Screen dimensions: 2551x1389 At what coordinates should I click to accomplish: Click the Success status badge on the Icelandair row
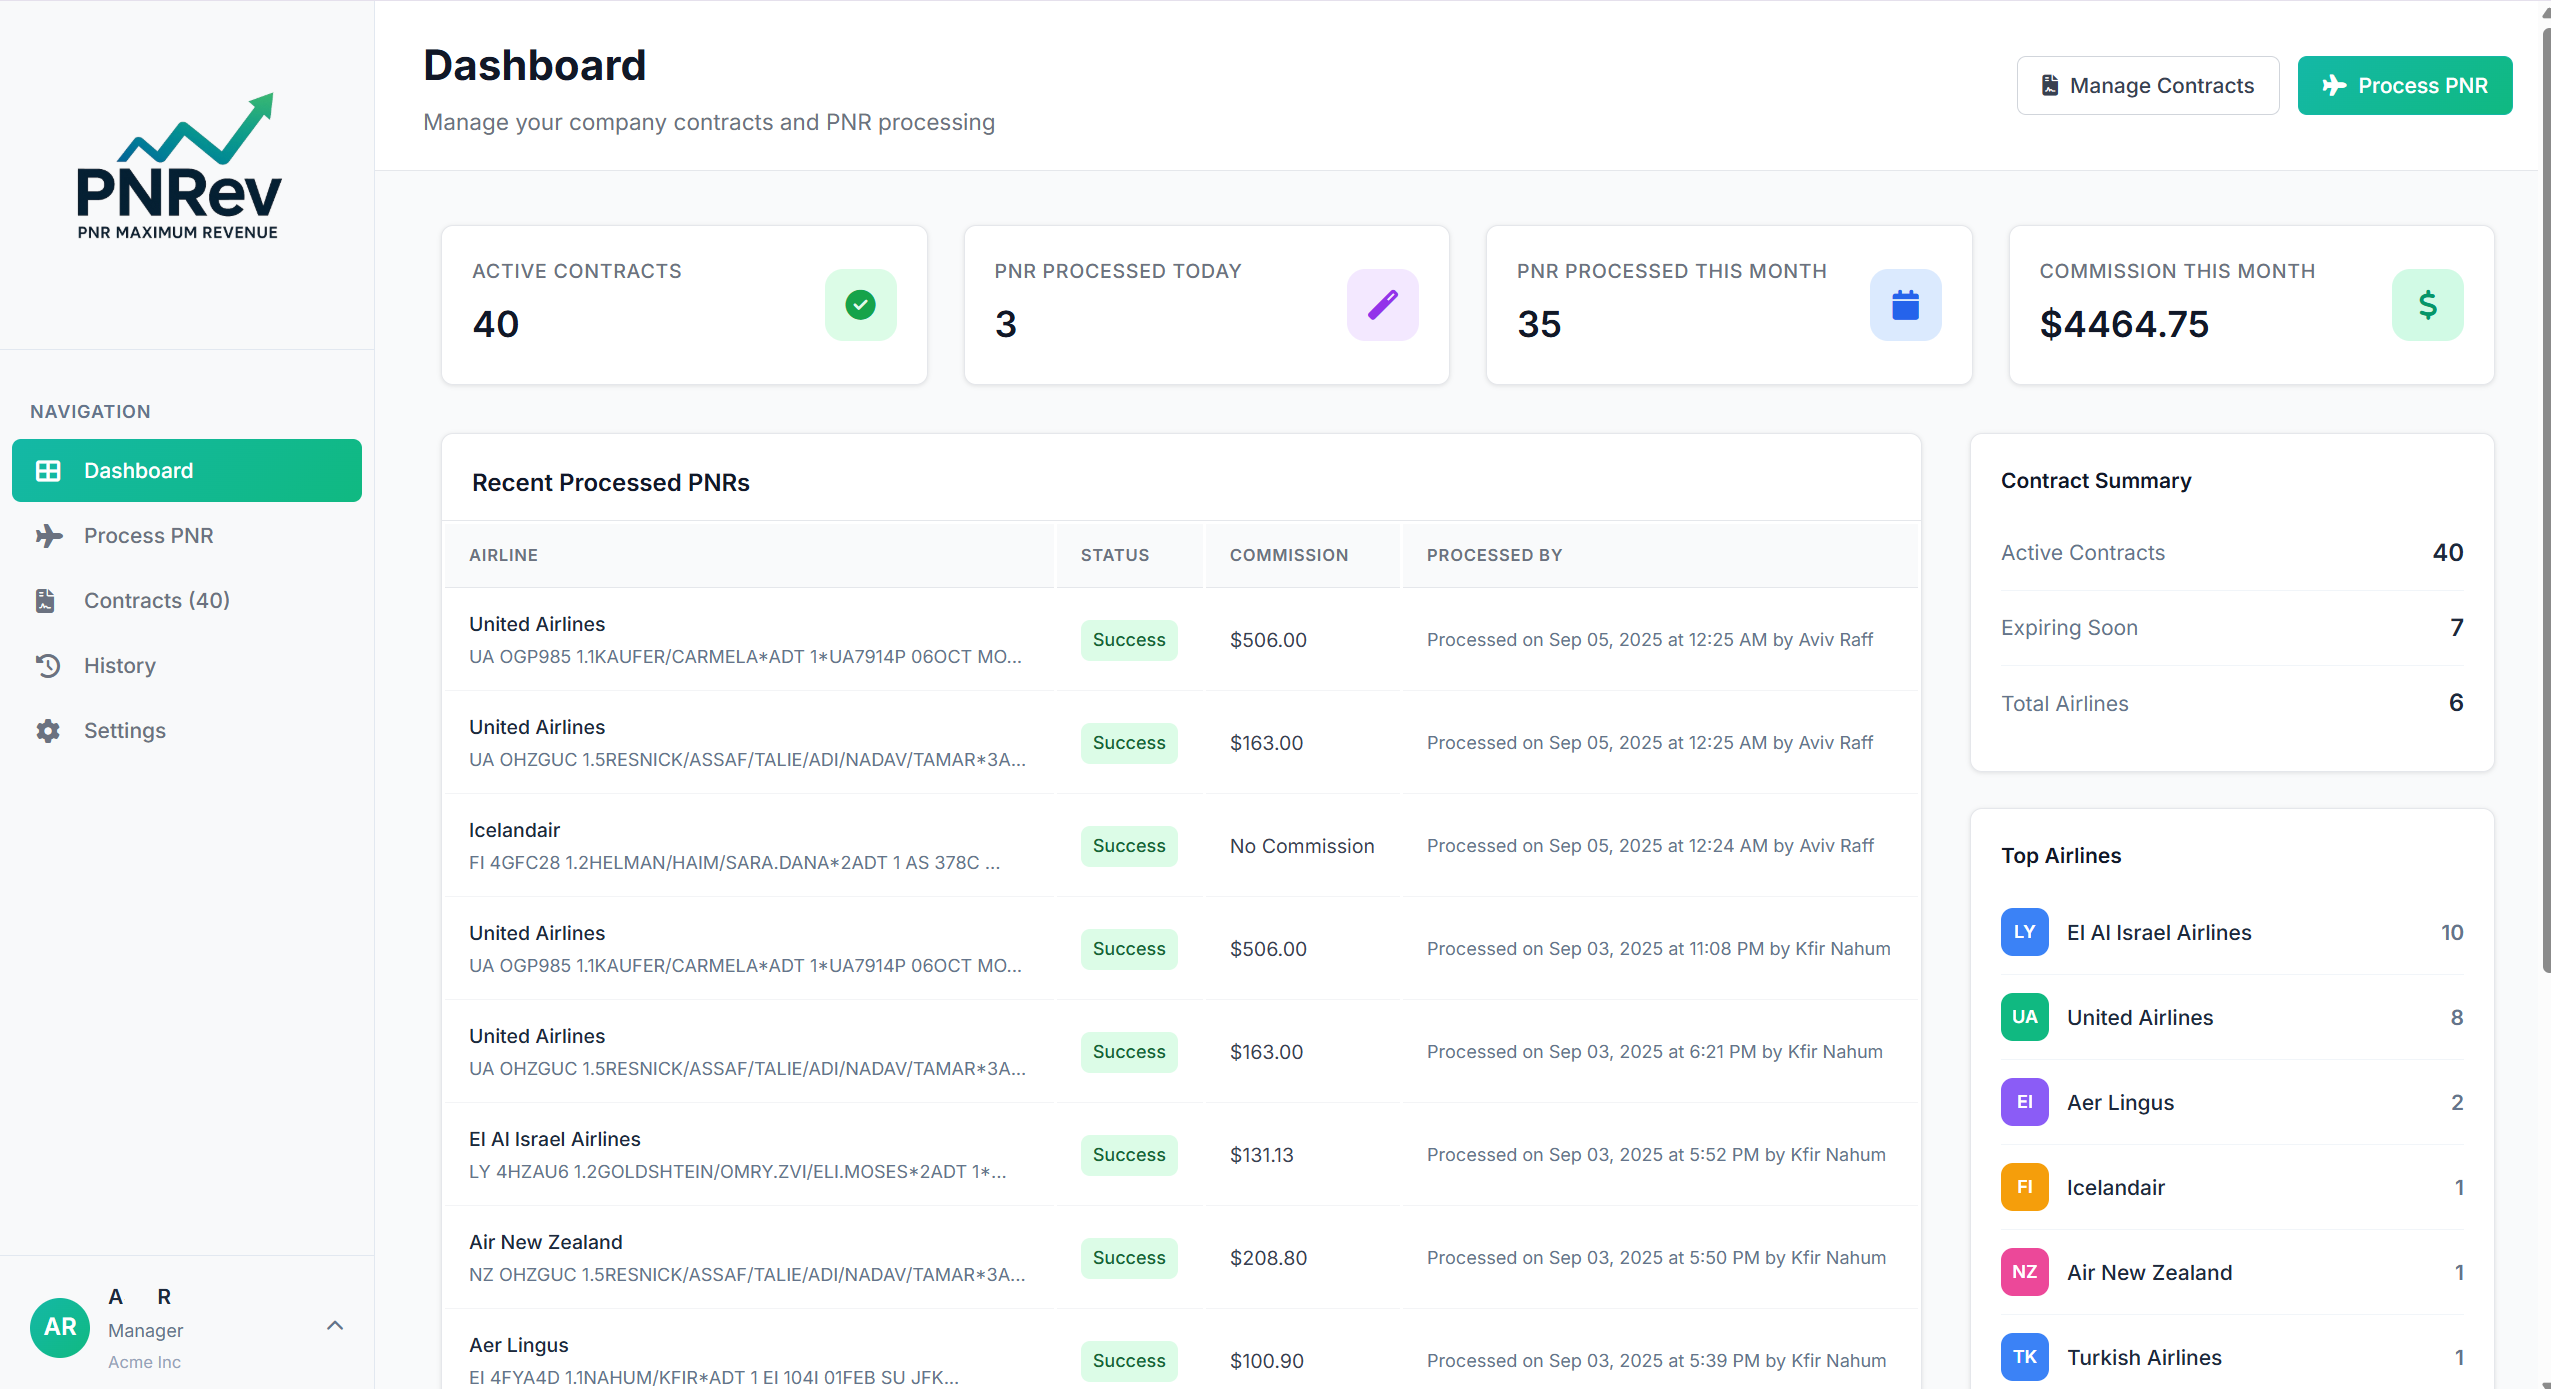tap(1127, 845)
